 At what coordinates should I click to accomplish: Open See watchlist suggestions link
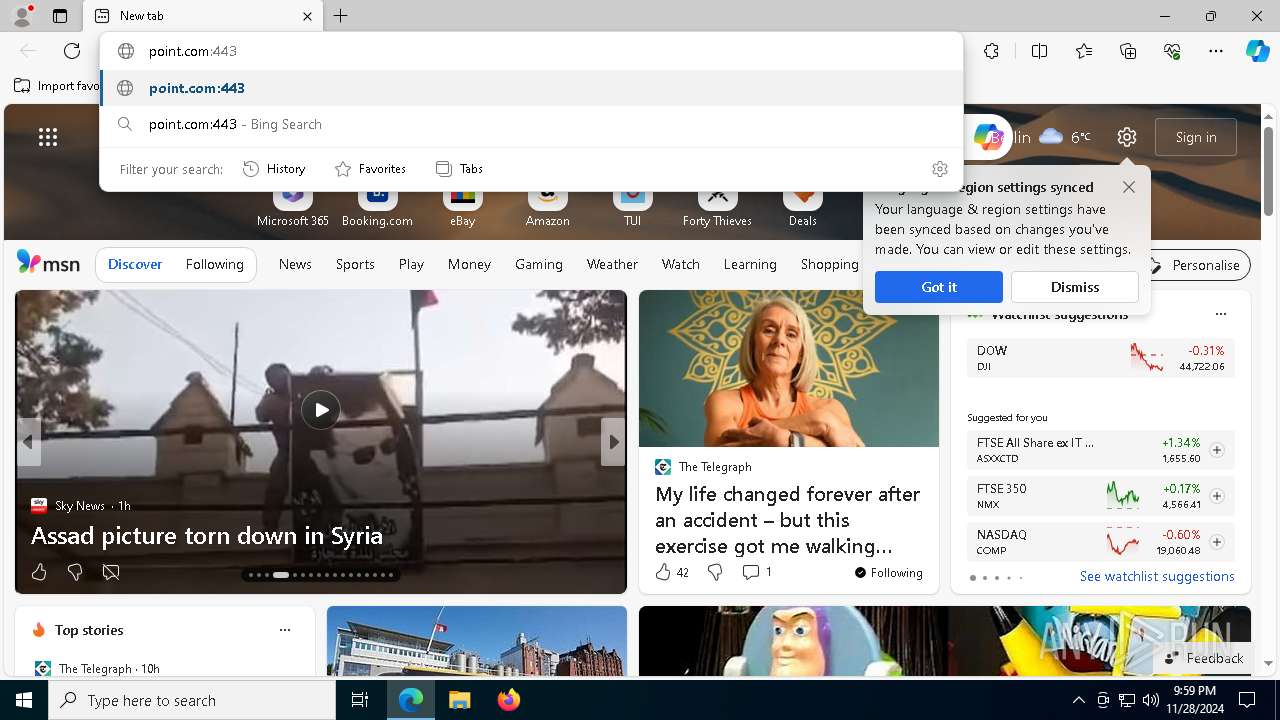1157,576
